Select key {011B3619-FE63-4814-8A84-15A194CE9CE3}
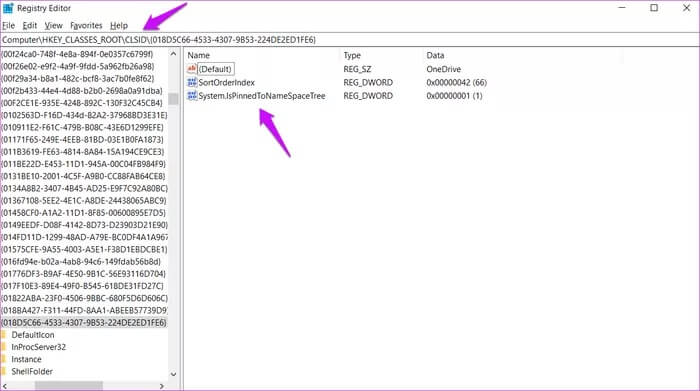 coord(83,152)
